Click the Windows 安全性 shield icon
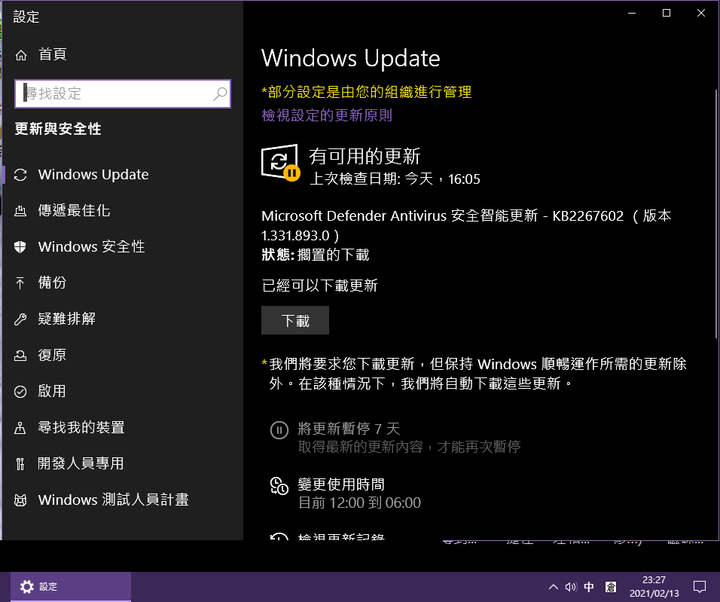 tap(20, 247)
